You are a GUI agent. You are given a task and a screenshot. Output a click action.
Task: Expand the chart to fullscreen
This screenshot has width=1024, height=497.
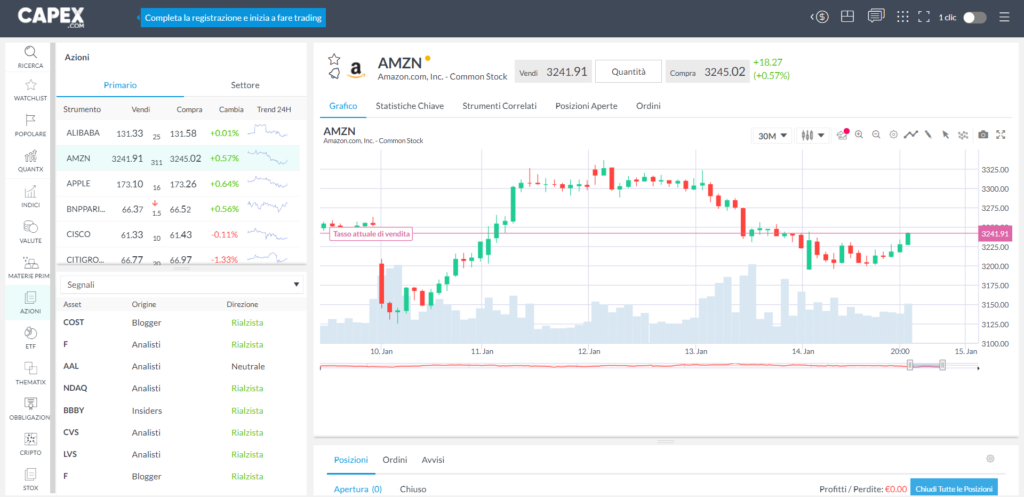(1000, 135)
